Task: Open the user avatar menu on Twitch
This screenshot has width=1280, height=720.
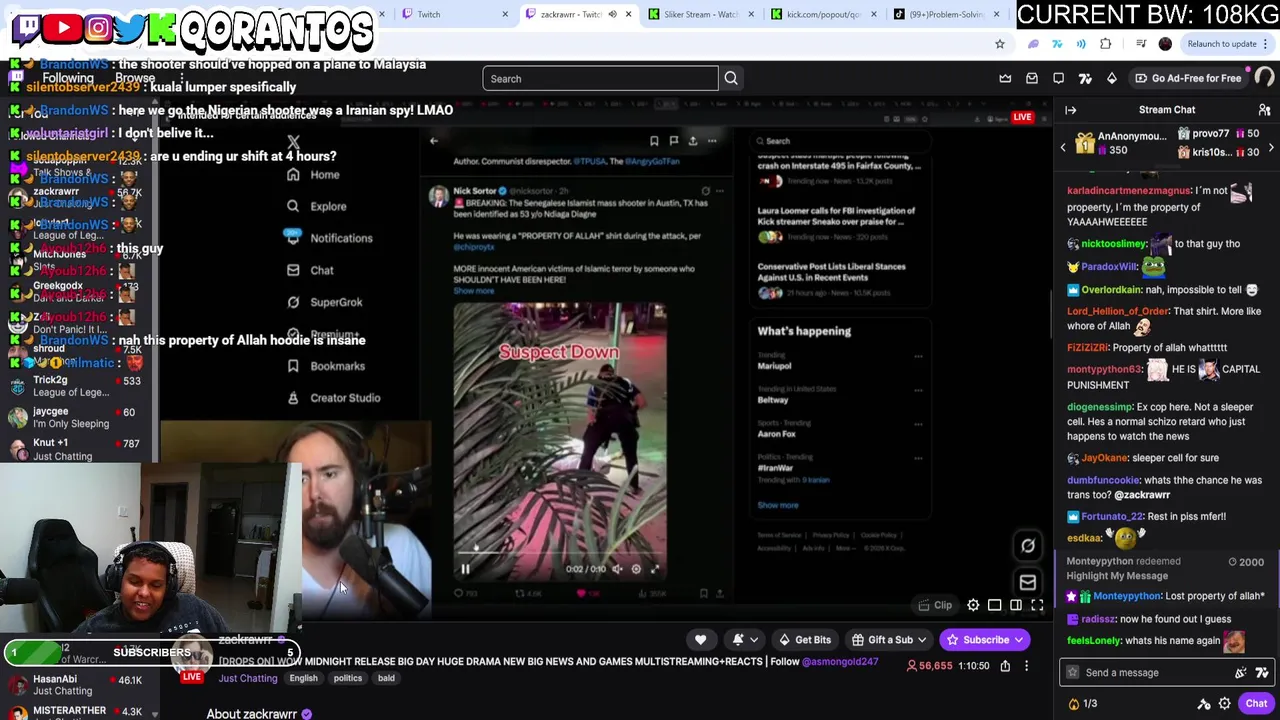Action: (1266, 78)
